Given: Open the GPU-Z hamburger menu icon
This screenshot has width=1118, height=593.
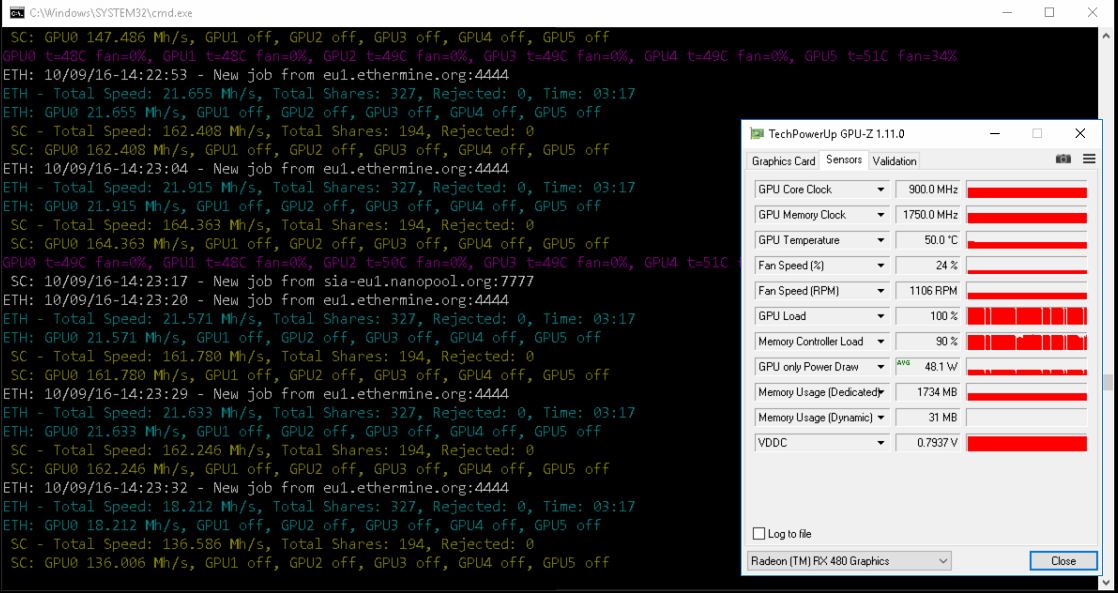Looking at the screenshot, I should tap(1089, 159).
